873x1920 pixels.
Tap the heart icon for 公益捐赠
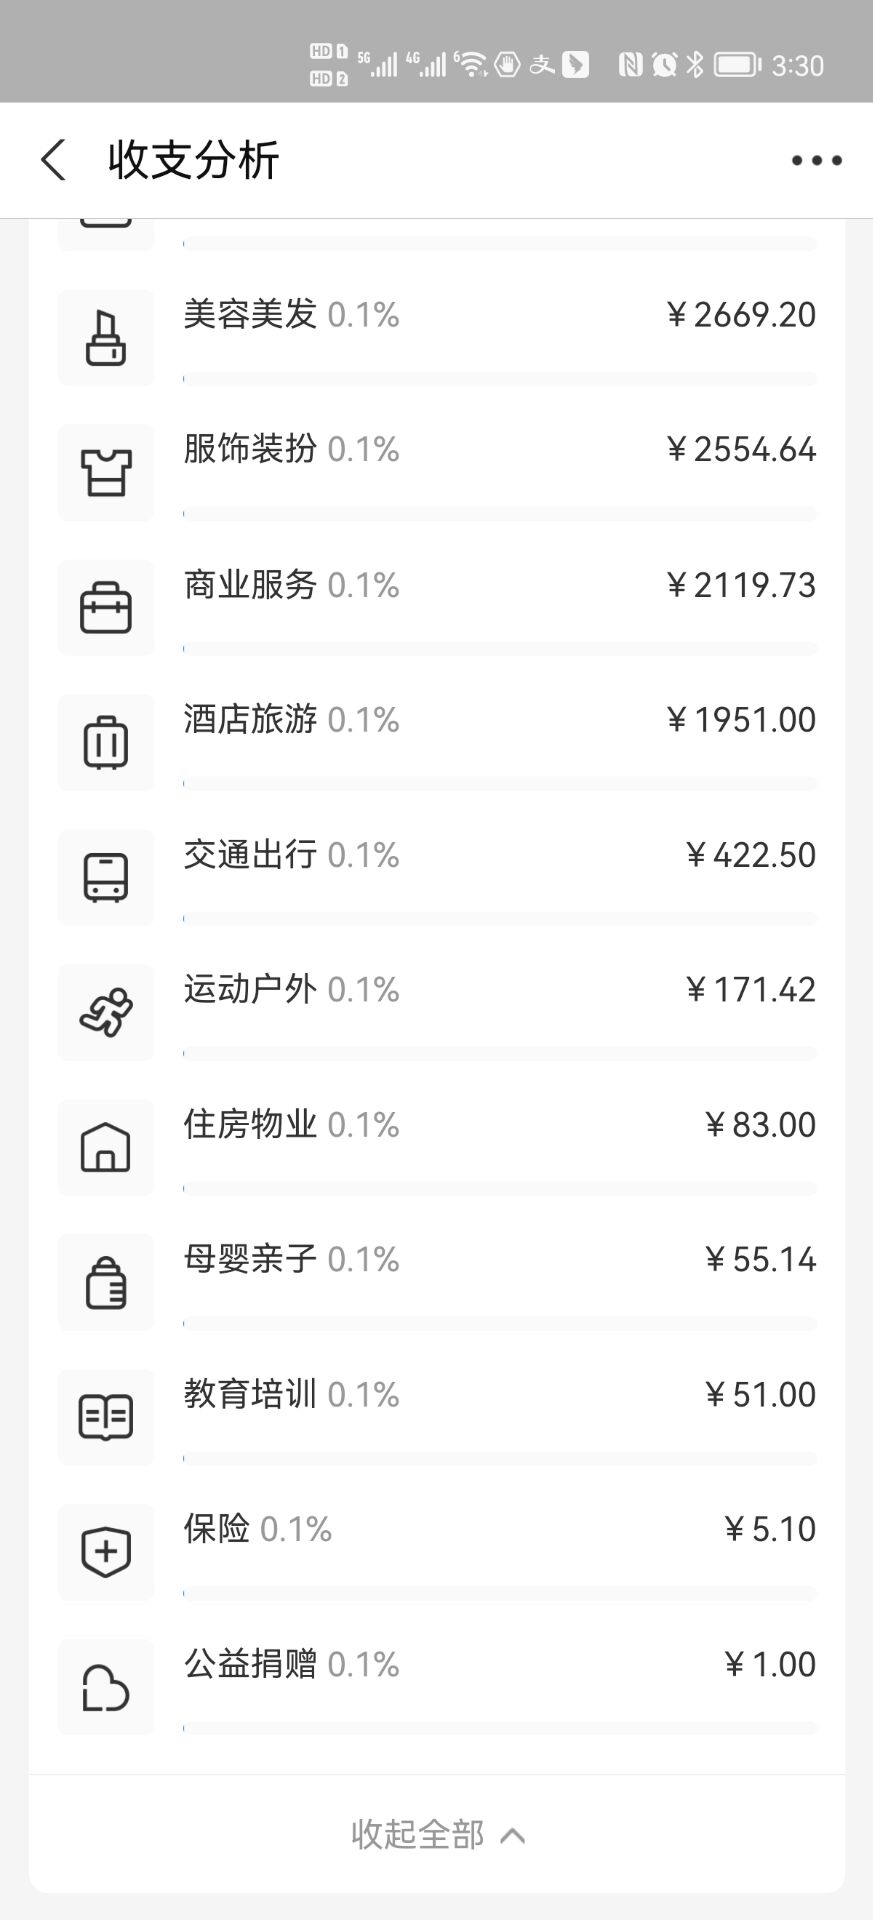tap(106, 1688)
